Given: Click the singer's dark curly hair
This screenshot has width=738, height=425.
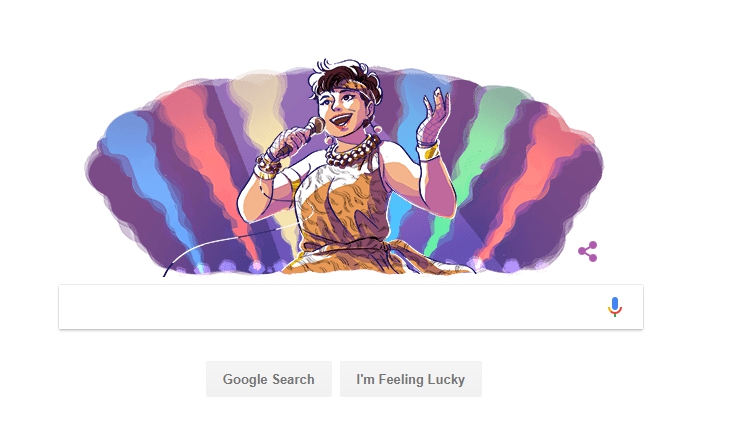Looking at the screenshot, I should pyautogui.click(x=346, y=75).
